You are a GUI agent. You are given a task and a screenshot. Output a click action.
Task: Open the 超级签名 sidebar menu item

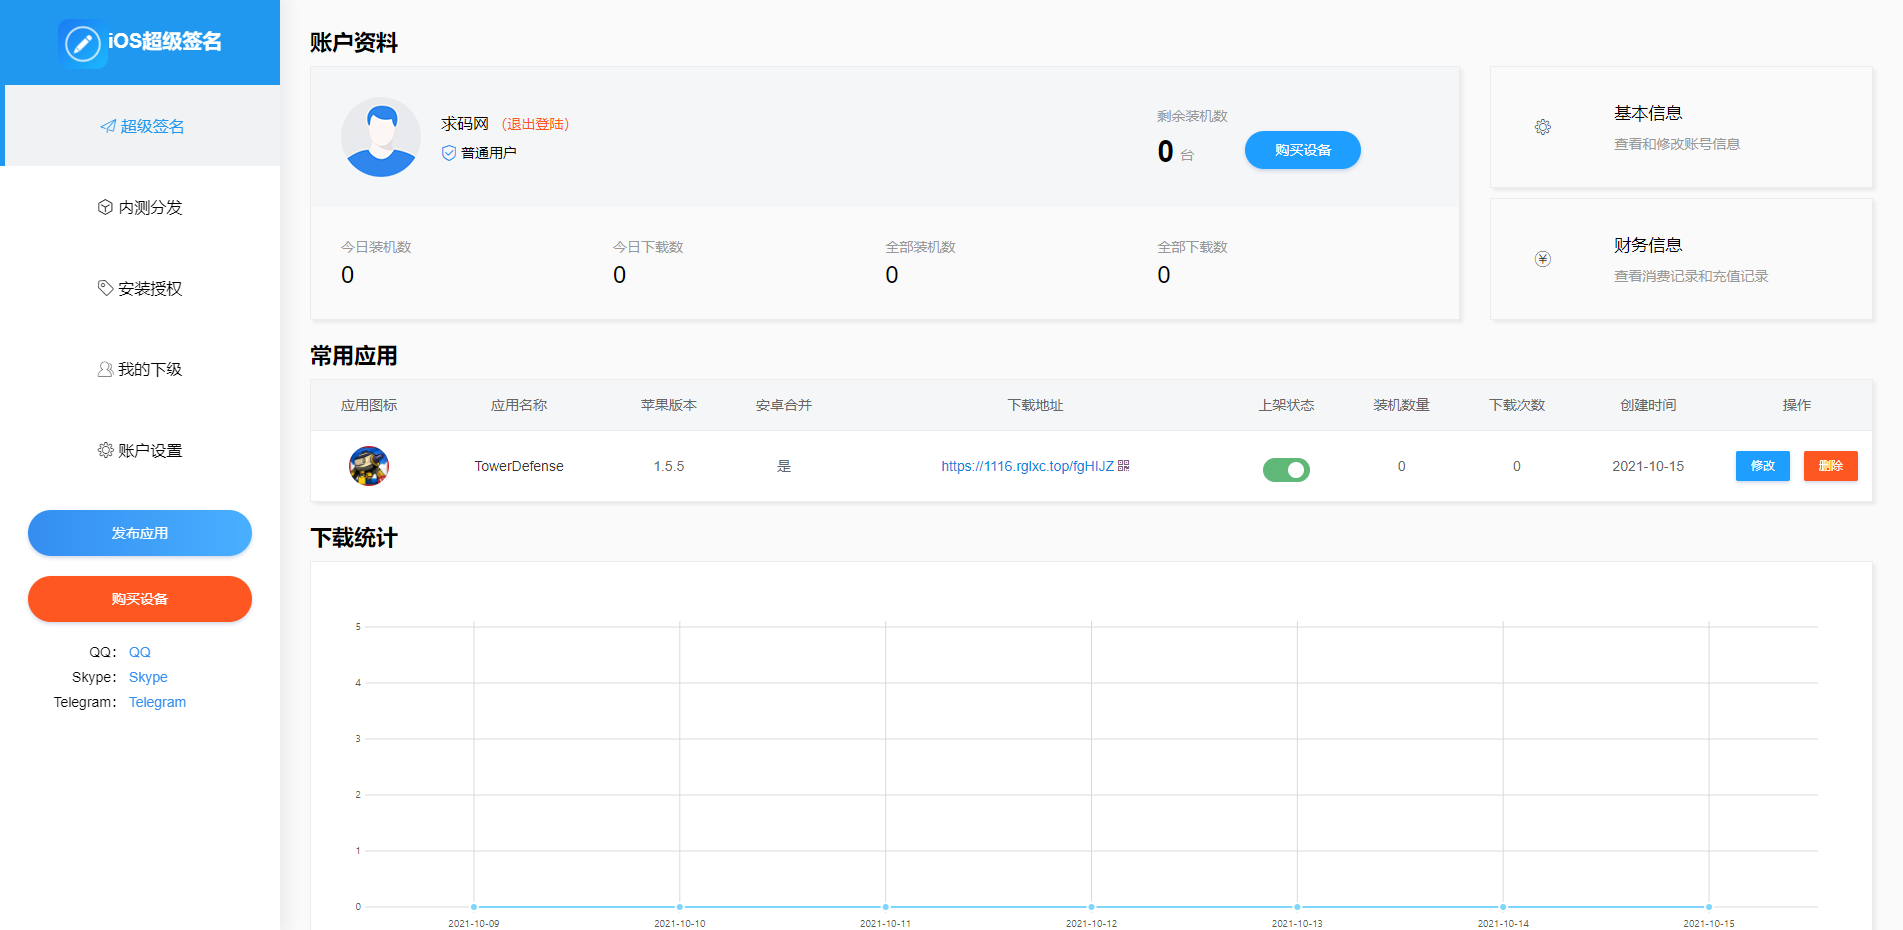pos(142,126)
